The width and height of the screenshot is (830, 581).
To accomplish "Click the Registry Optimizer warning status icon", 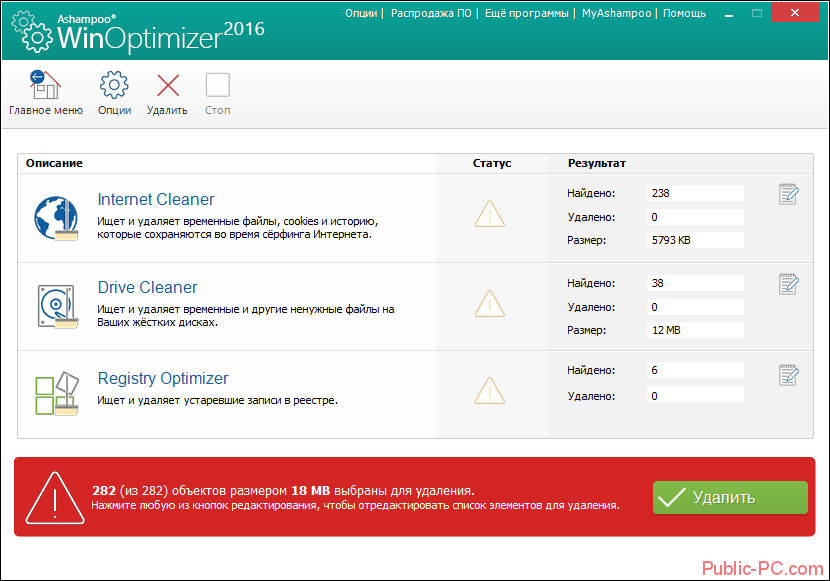I will coord(489,390).
